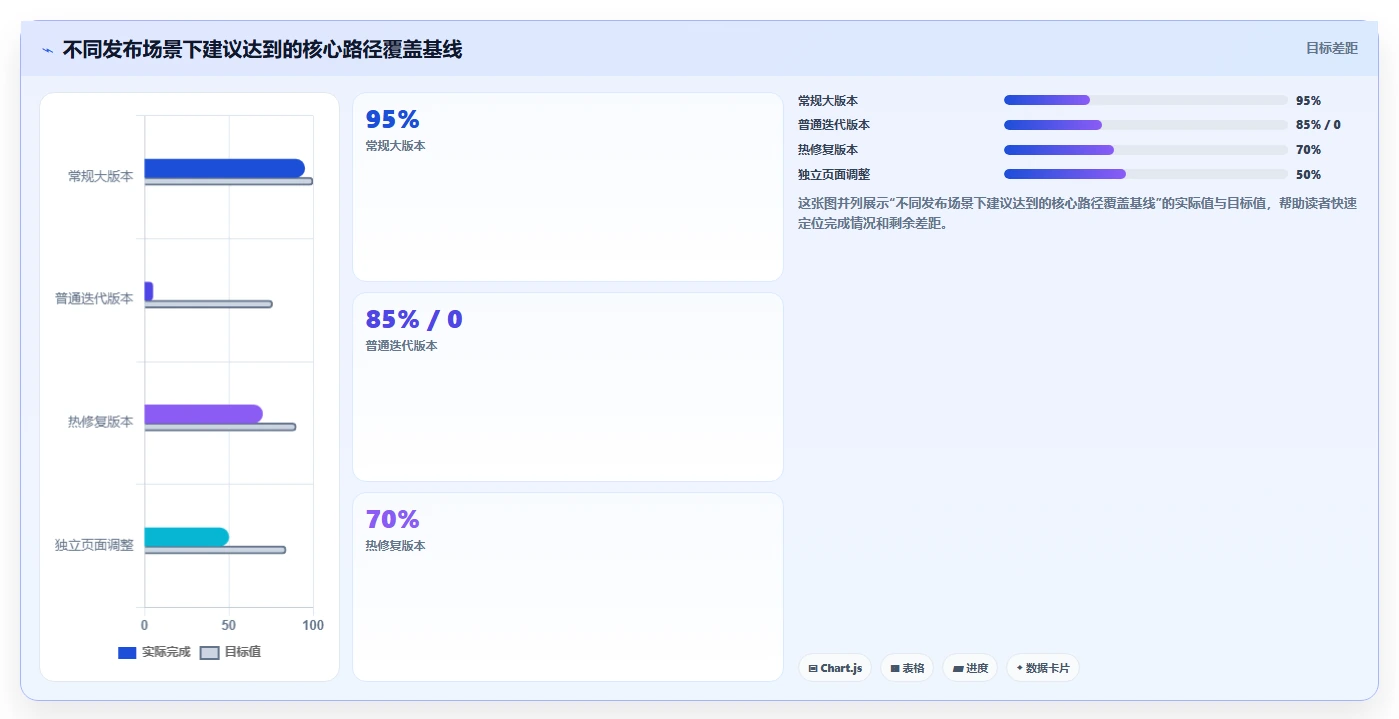Viewport: 1399px width, 719px height.
Task: Click the lightning icon beside the title
Action: tap(47, 50)
